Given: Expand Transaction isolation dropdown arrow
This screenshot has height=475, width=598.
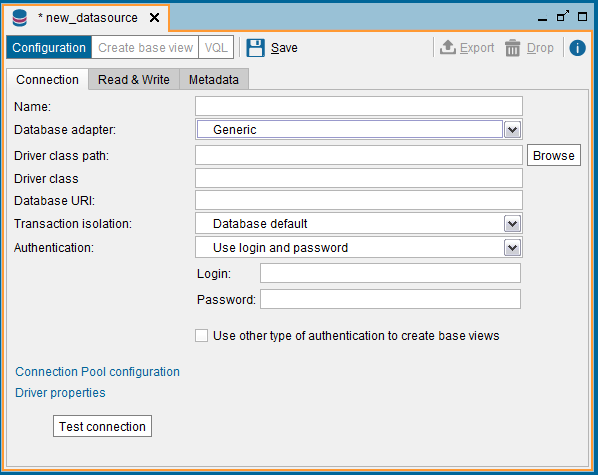Looking at the screenshot, I should pos(512,224).
